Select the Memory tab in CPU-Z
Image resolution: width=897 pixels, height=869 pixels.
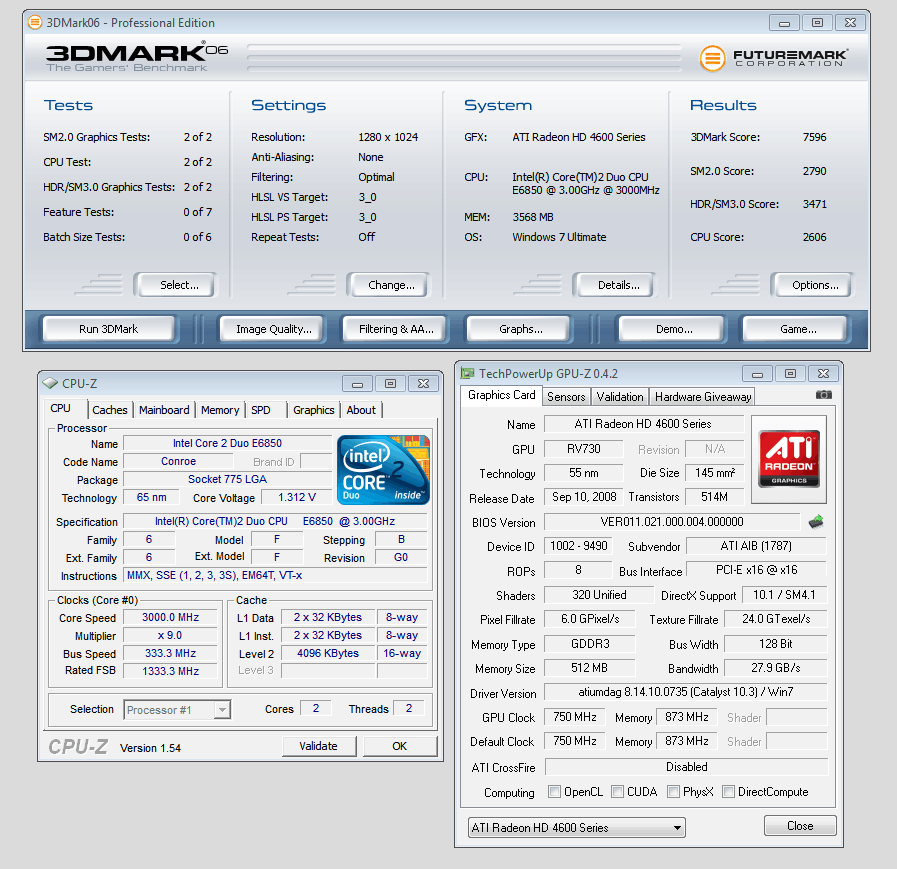[220, 410]
